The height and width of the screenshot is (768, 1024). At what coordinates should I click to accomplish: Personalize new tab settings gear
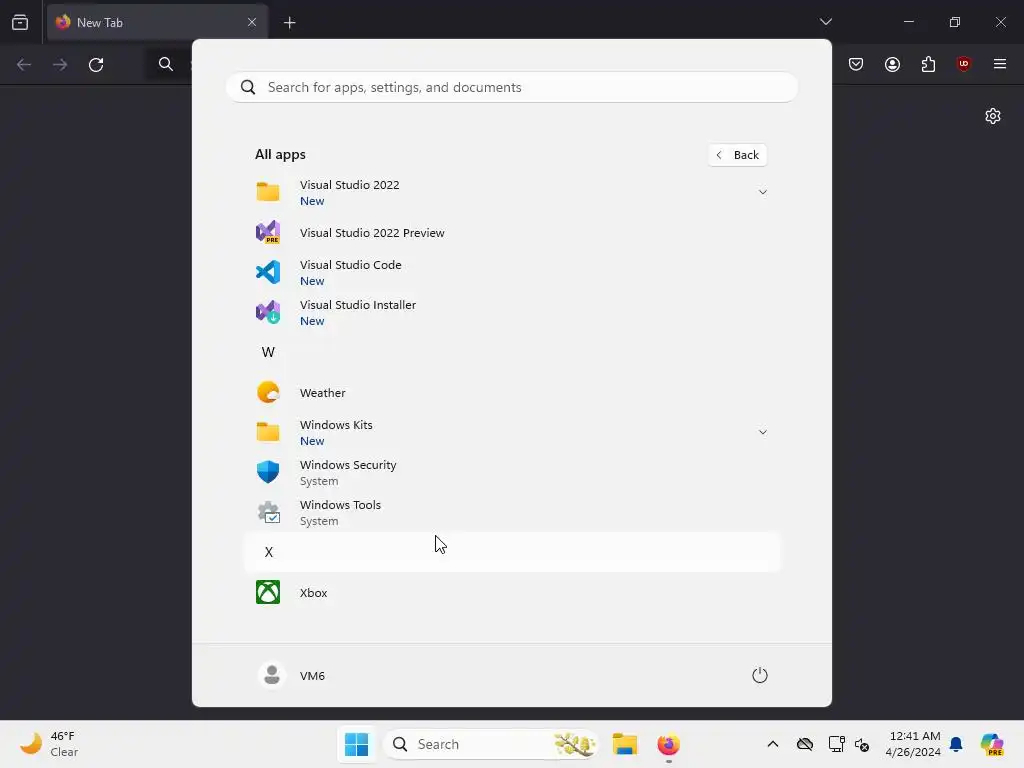tap(993, 116)
